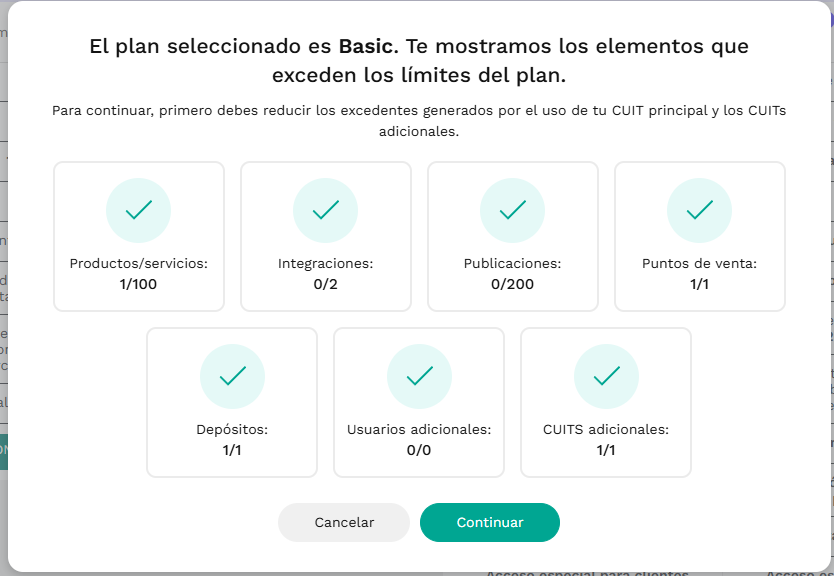Click the Productos/servicios checkmark icon
The height and width of the screenshot is (576, 834).
[139, 210]
